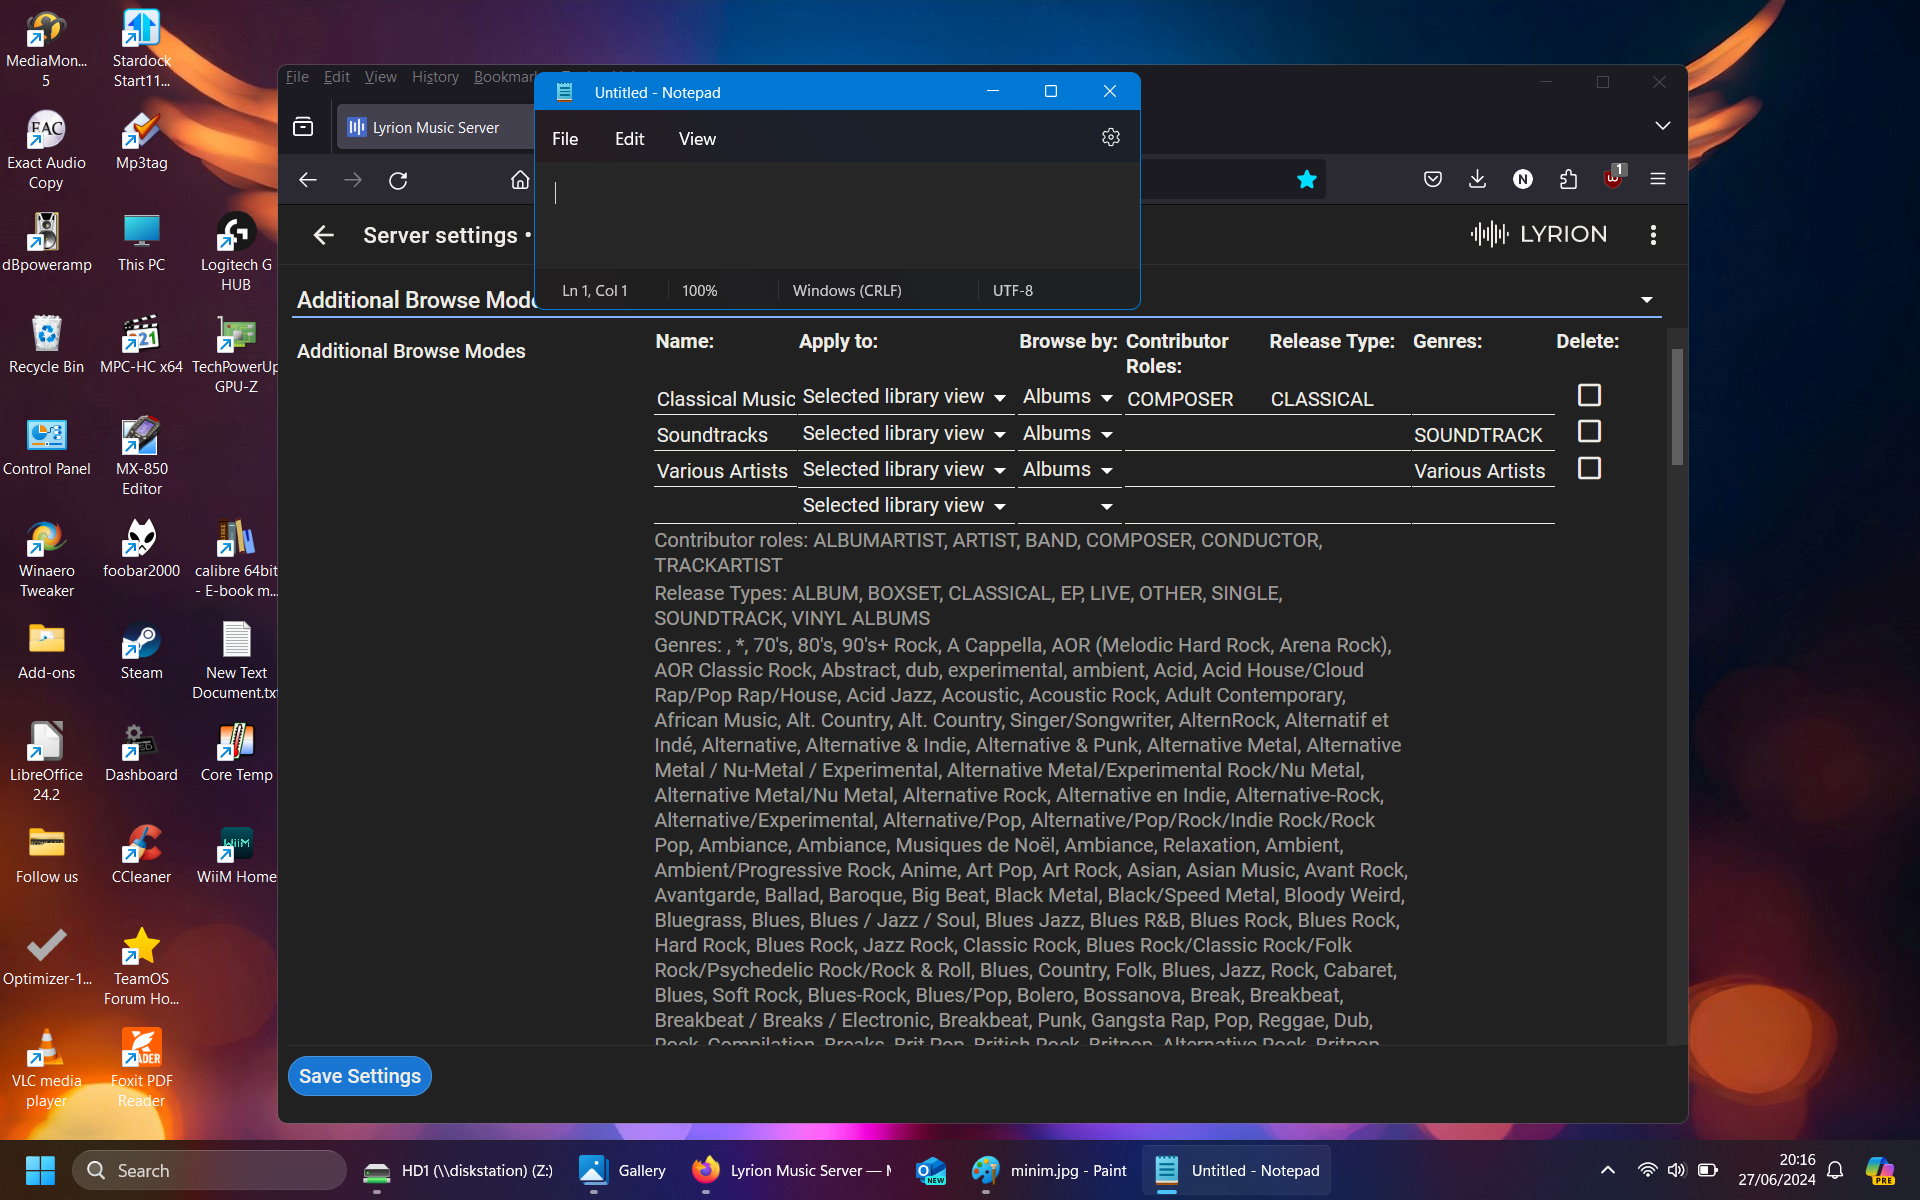Open dBpoweramp desktop icon
The width and height of the screenshot is (1920, 1200).
tap(46, 244)
